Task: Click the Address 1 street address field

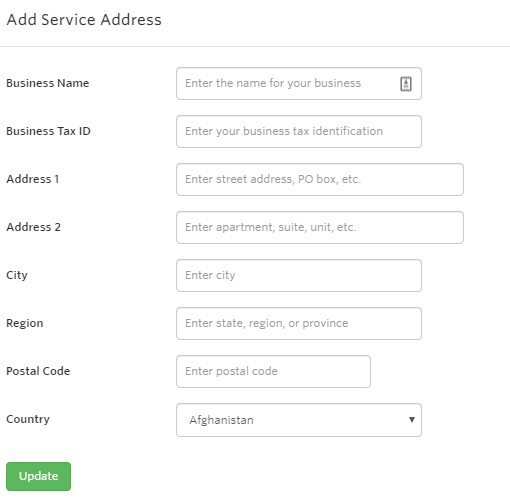Action: pyautogui.click(x=320, y=179)
